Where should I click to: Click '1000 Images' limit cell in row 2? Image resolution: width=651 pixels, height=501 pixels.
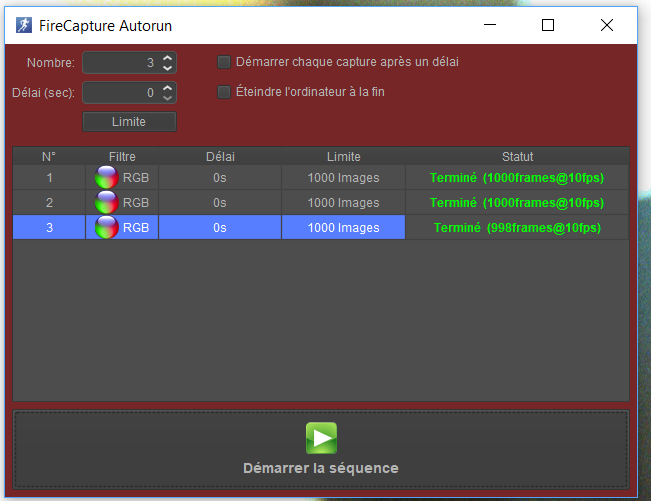click(343, 203)
